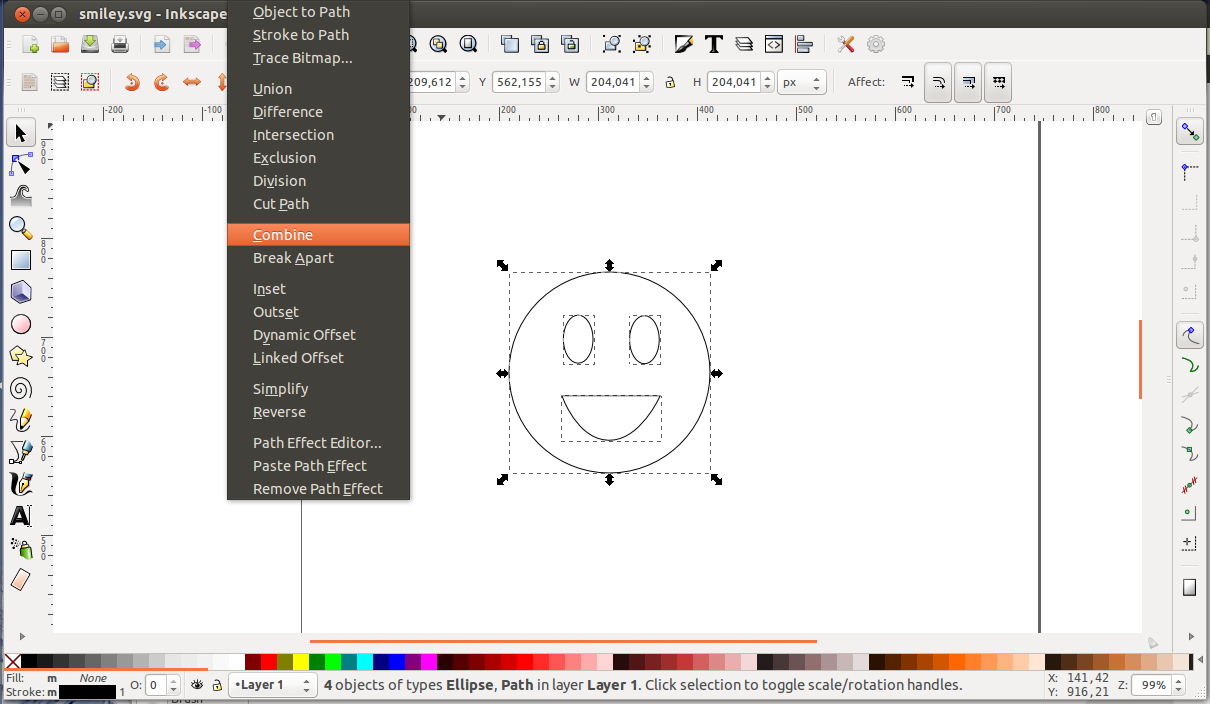The width and height of the screenshot is (1210, 704).
Task: Select the Star polygon tool
Action: click(x=20, y=356)
